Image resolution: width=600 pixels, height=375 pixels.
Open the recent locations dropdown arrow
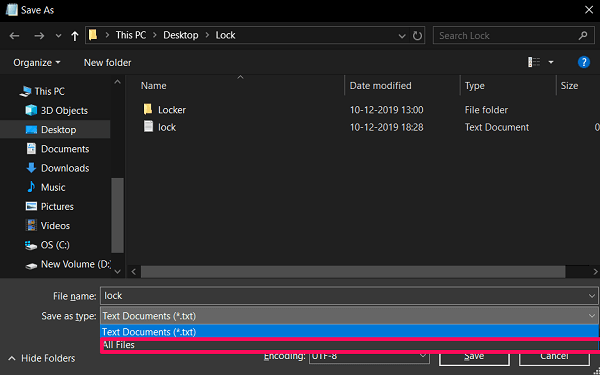coord(58,36)
